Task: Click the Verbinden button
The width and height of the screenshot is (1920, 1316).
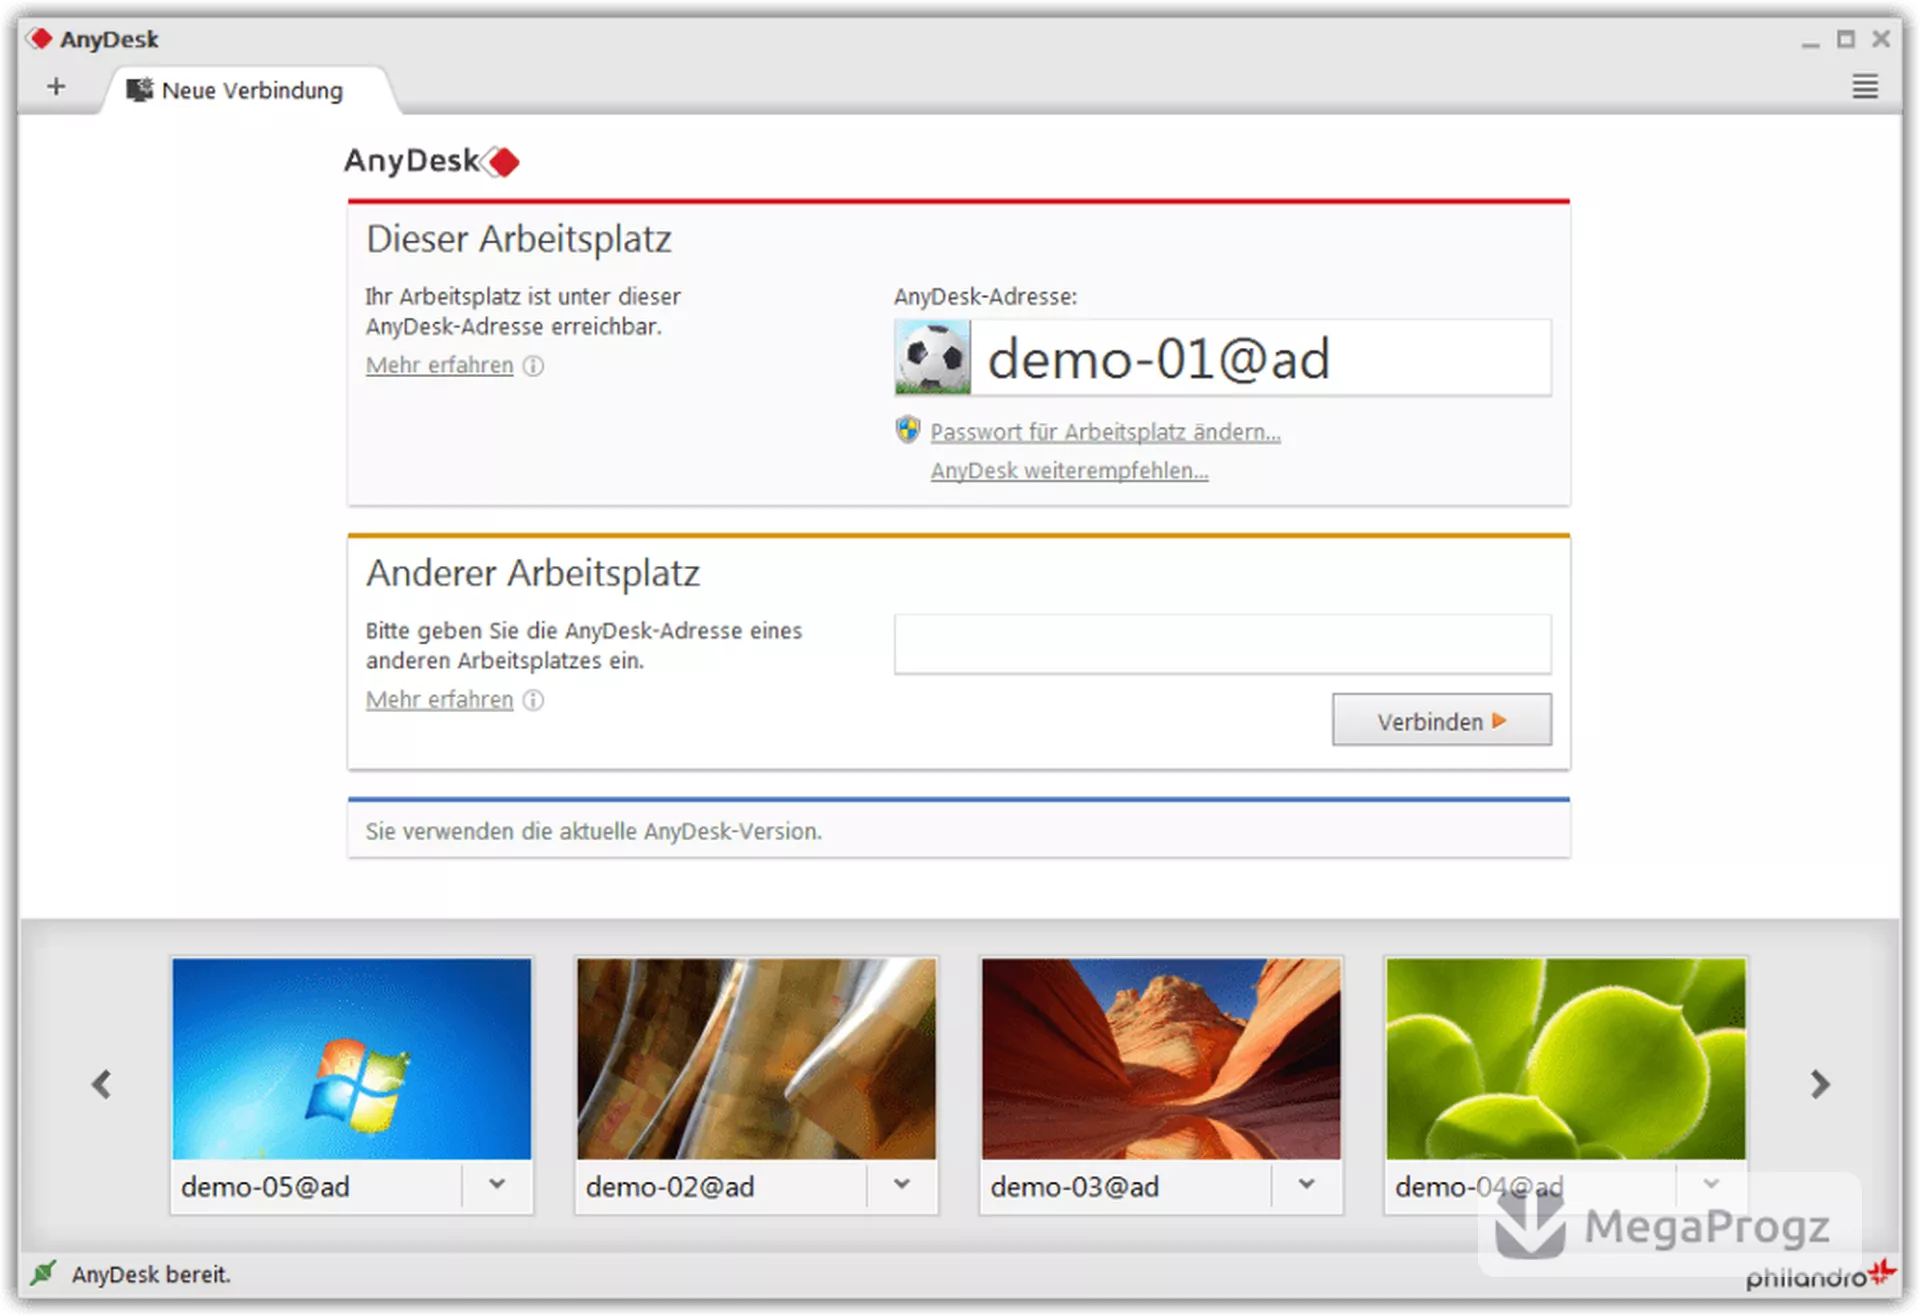Action: 1441,720
